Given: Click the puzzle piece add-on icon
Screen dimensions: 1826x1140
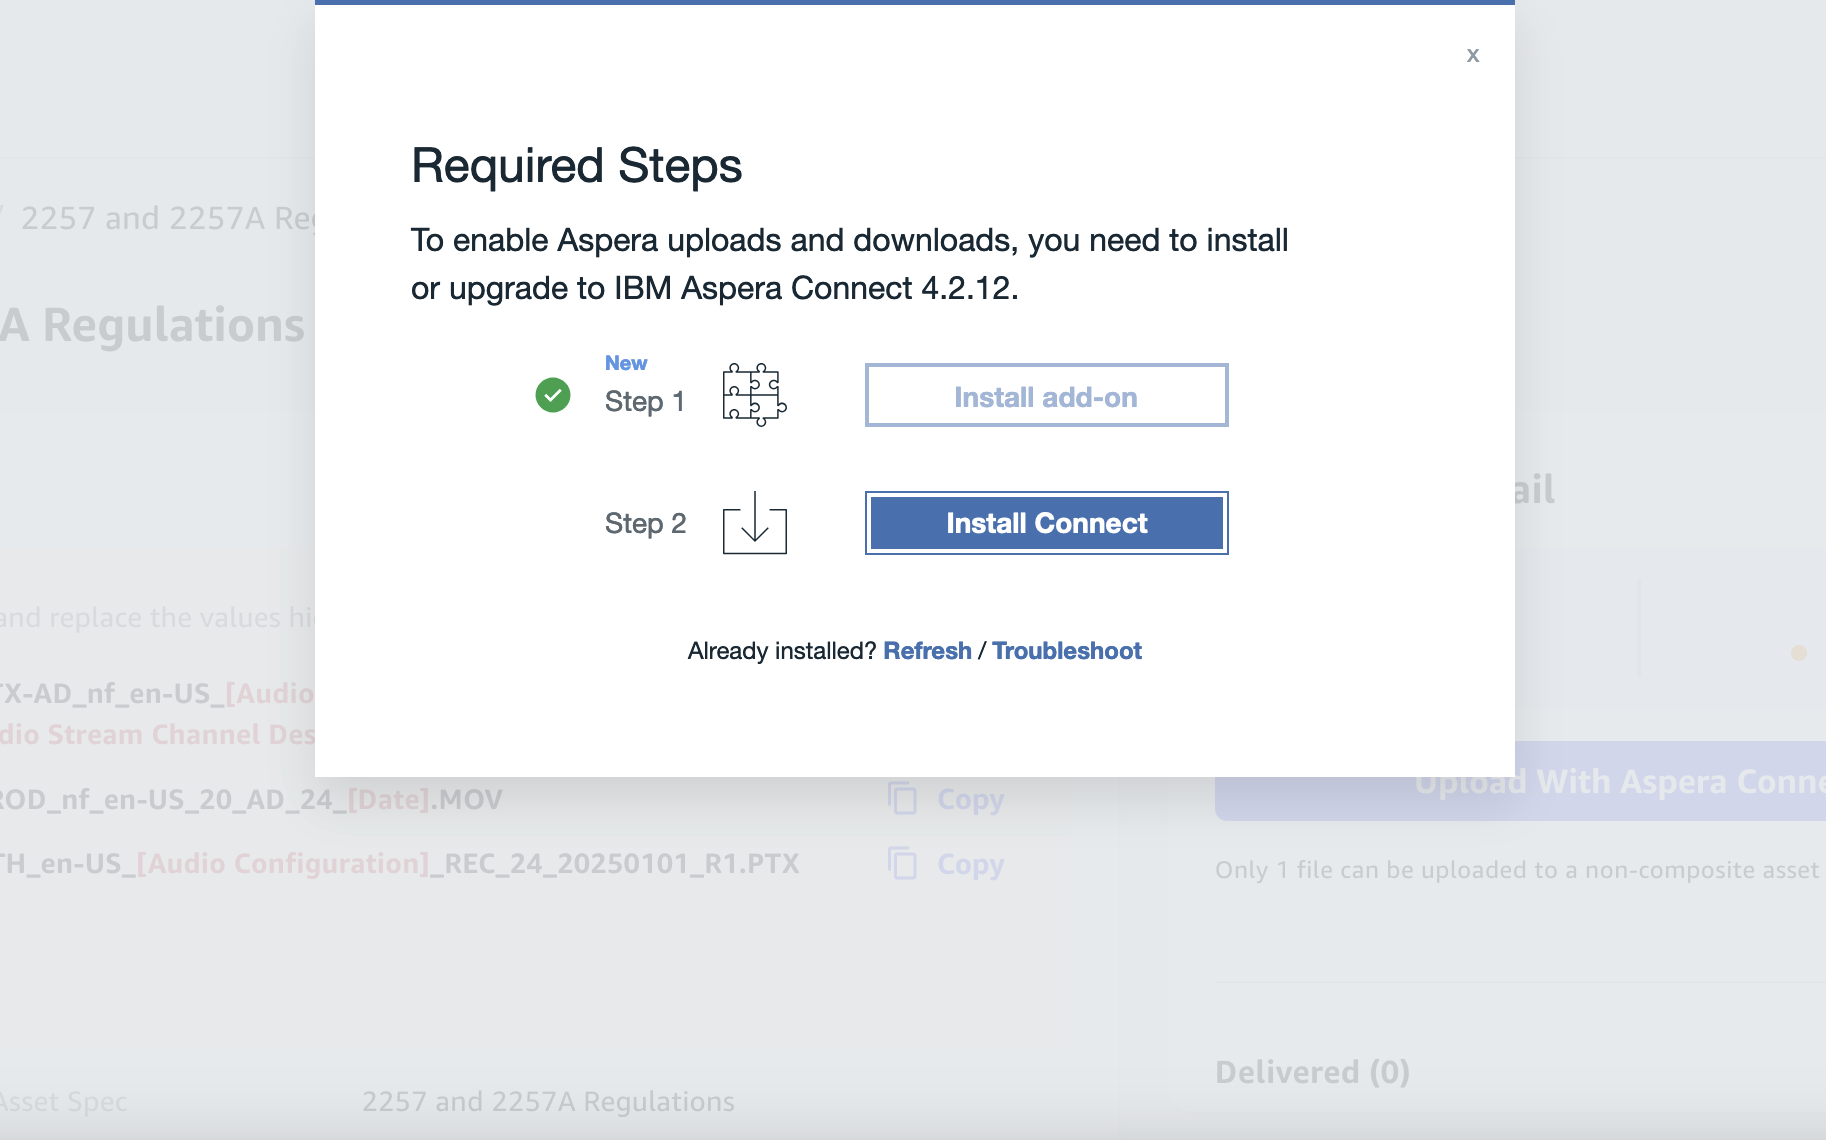Looking at the screenshot, I should [x=754, y=395].
